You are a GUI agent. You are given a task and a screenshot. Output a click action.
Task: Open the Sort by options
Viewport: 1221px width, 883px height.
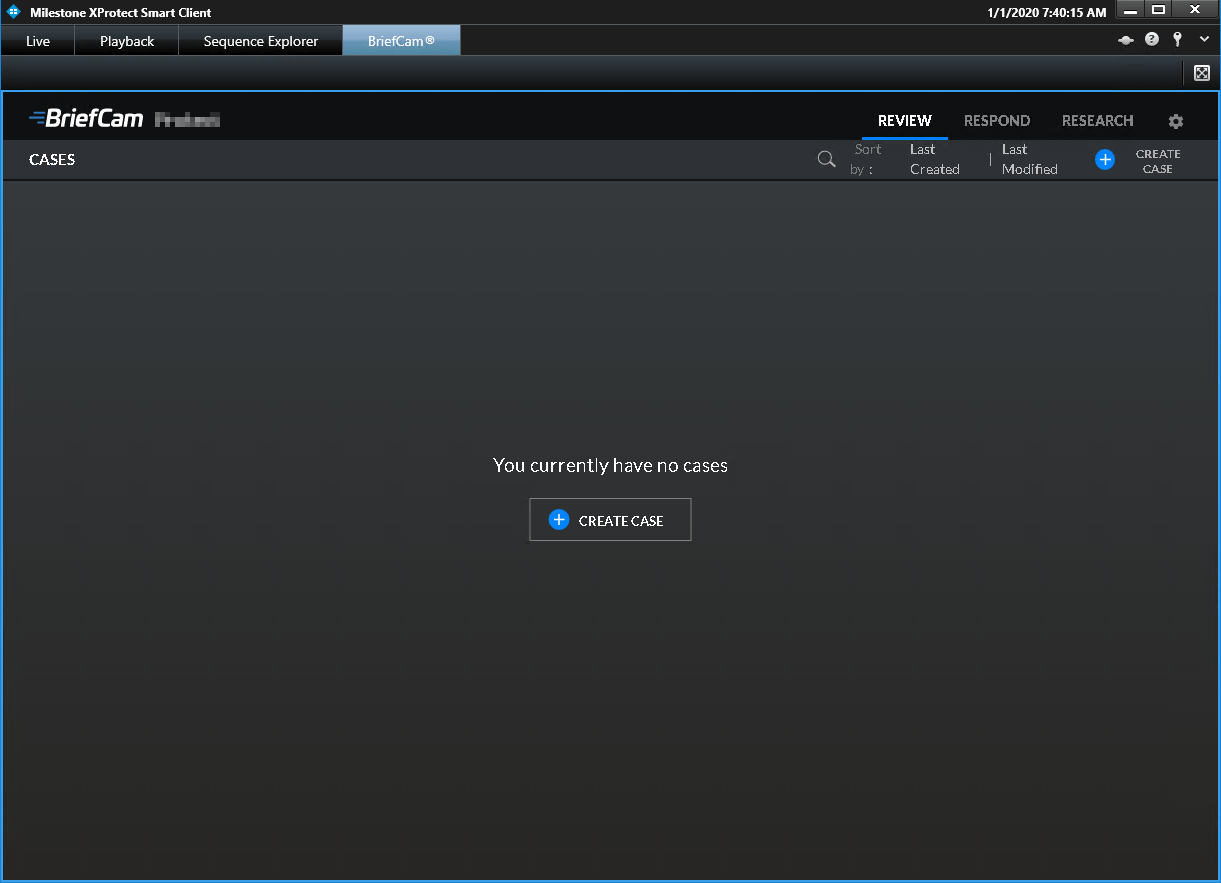(866, 159)
